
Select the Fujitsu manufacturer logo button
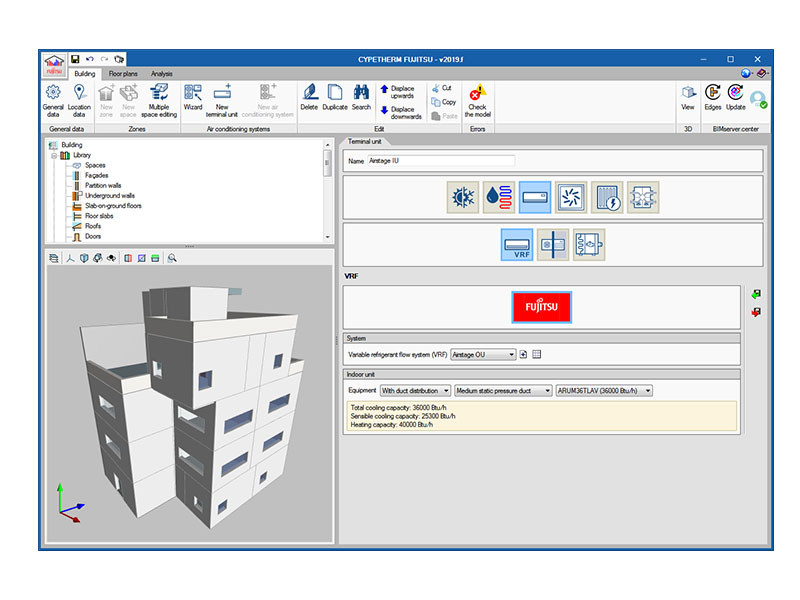click(541, 307)
